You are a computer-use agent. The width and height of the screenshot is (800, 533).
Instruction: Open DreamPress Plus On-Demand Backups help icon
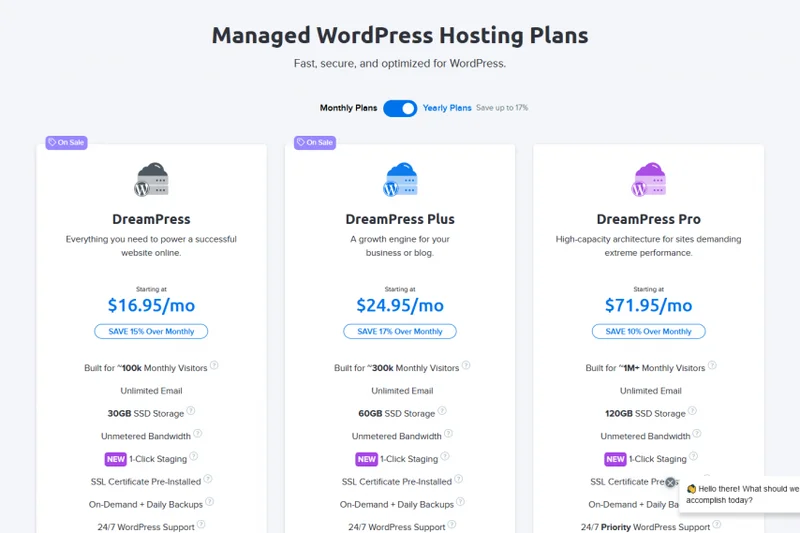(460, 502)
